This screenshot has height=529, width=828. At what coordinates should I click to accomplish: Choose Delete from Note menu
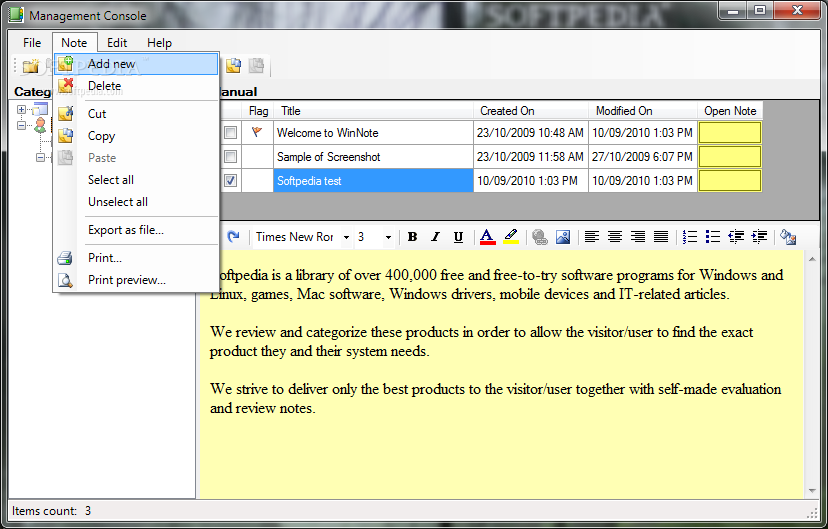pos(136,86)
